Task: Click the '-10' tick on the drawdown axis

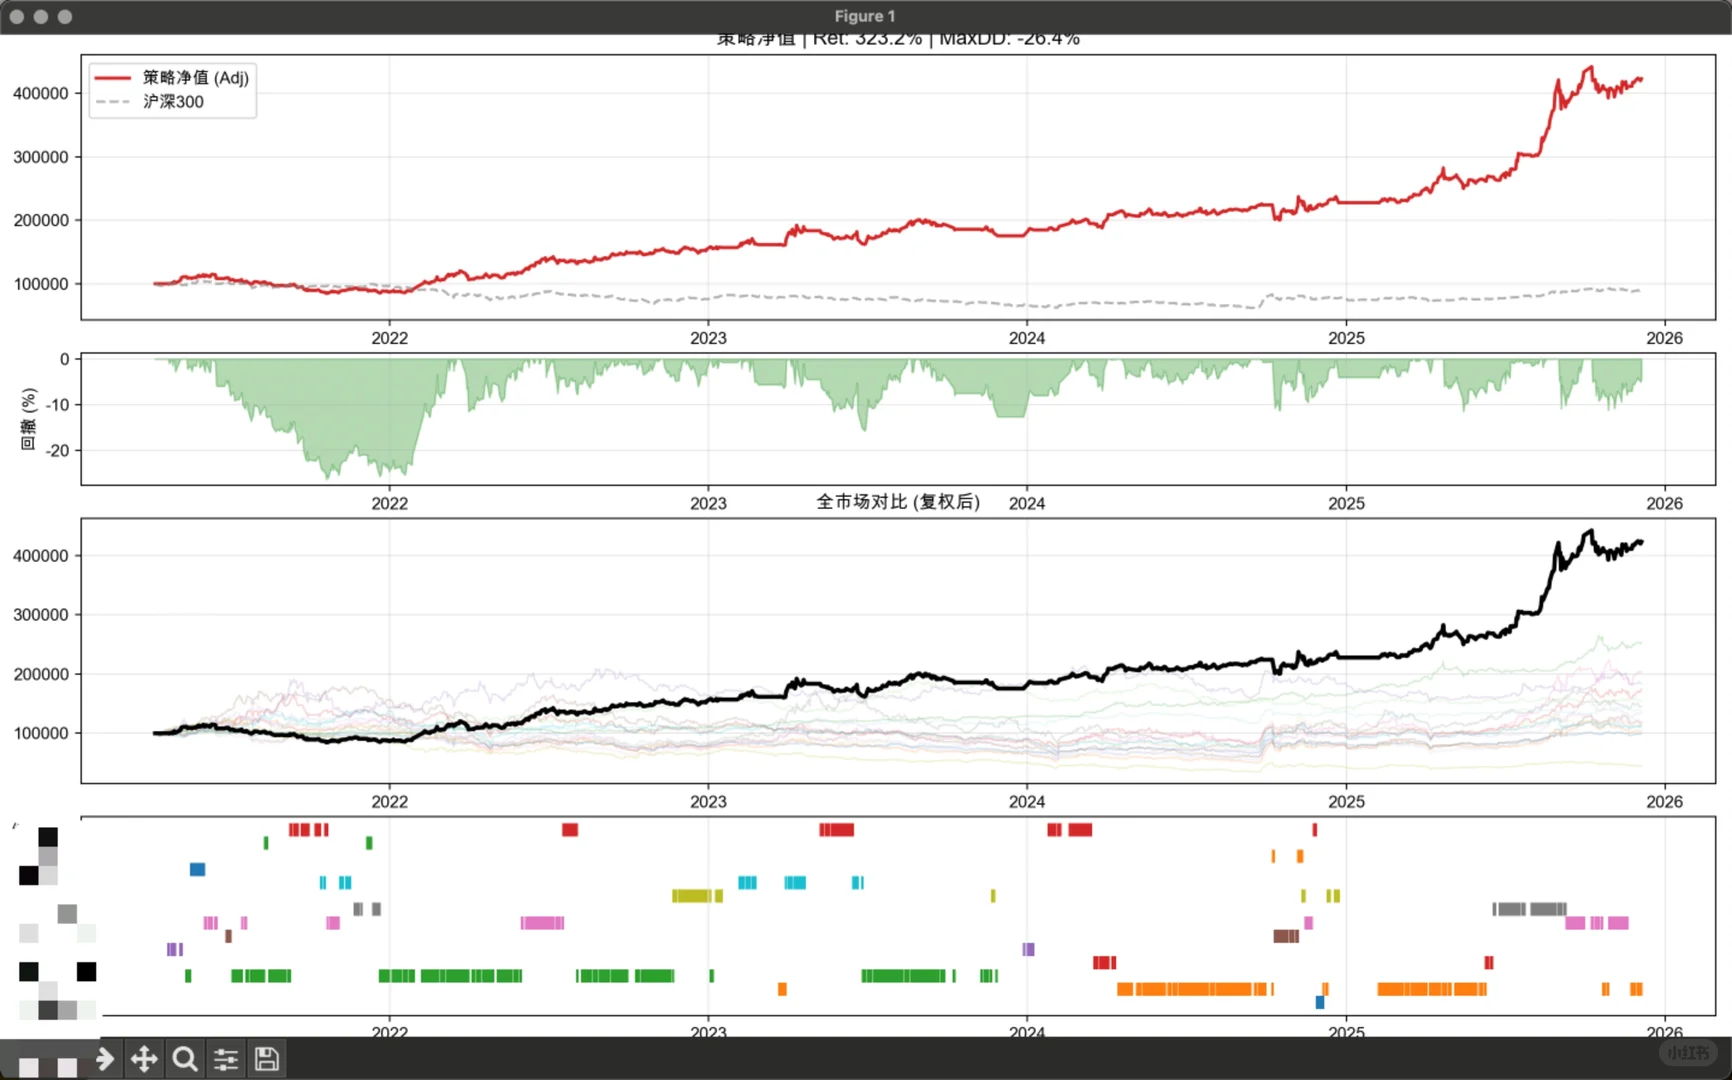Action: coord(57,405)
